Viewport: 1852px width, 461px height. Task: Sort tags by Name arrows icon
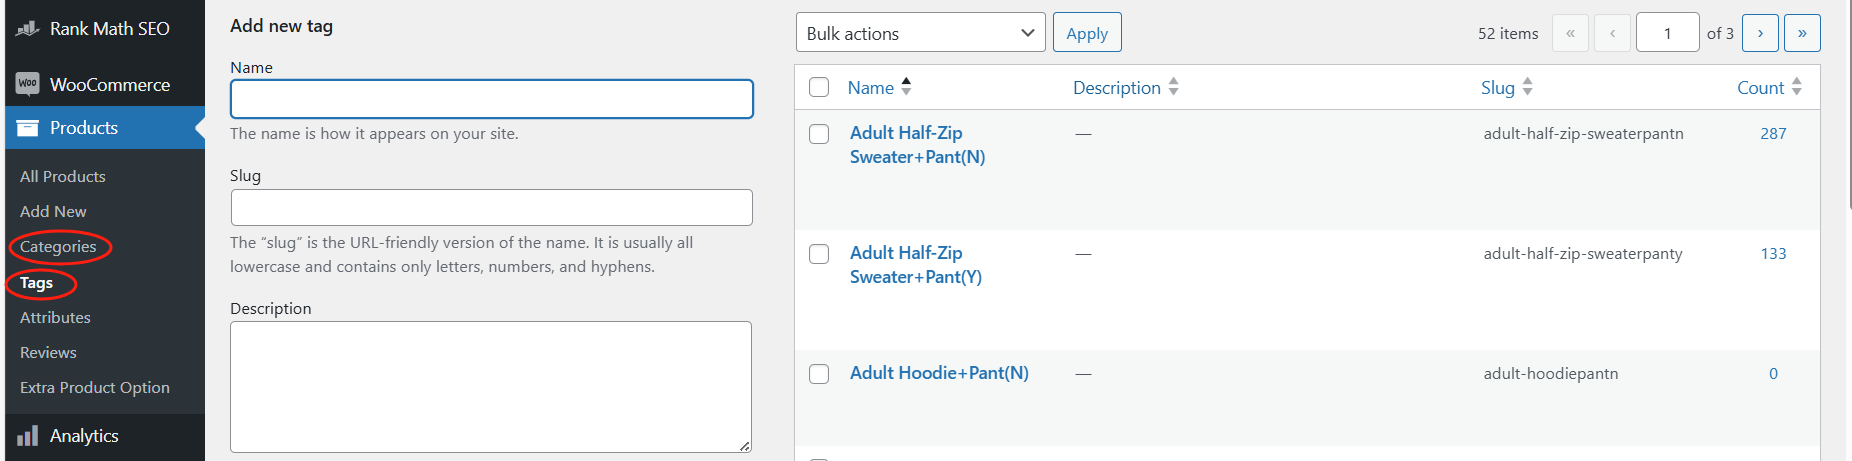coord(906,87)
